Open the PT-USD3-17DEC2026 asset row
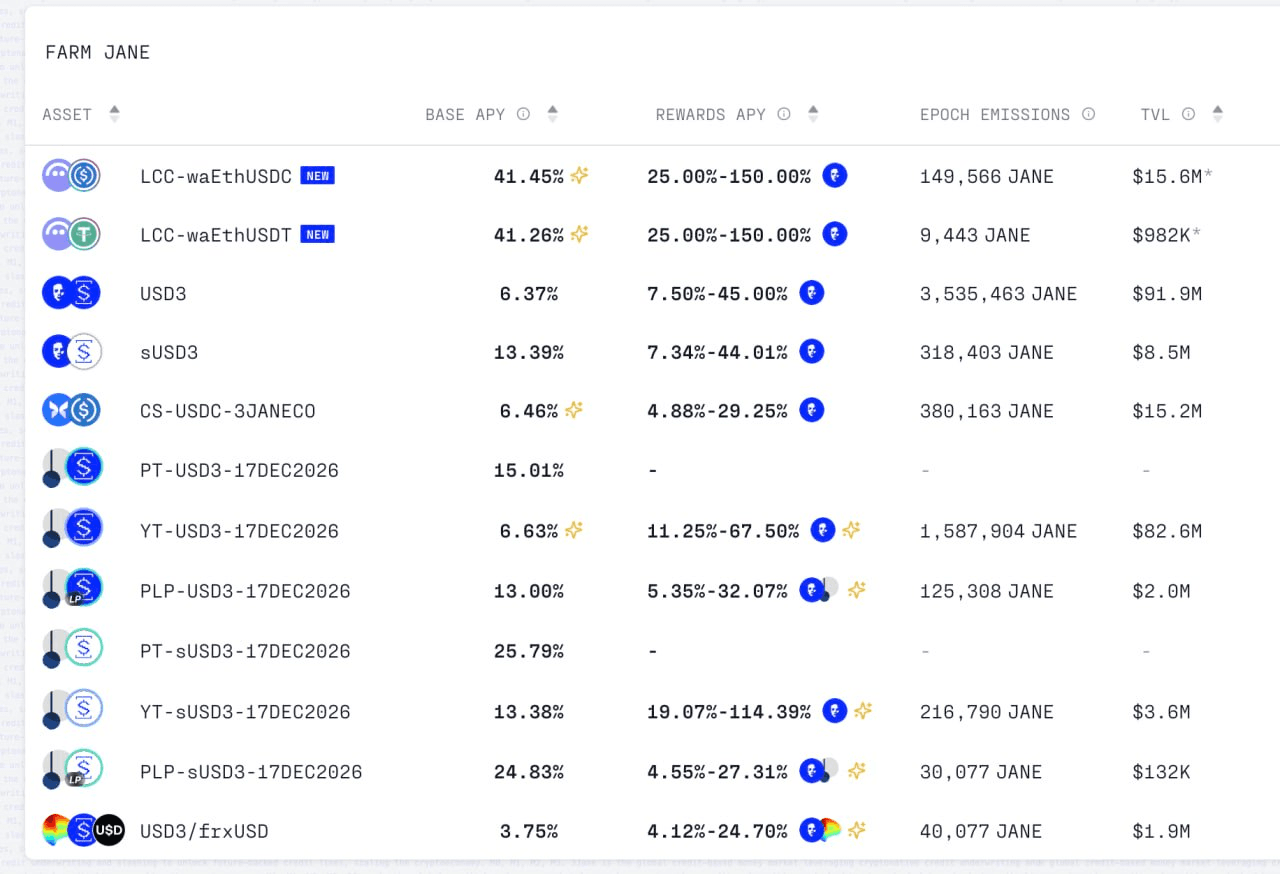 (x=652, y=470)
